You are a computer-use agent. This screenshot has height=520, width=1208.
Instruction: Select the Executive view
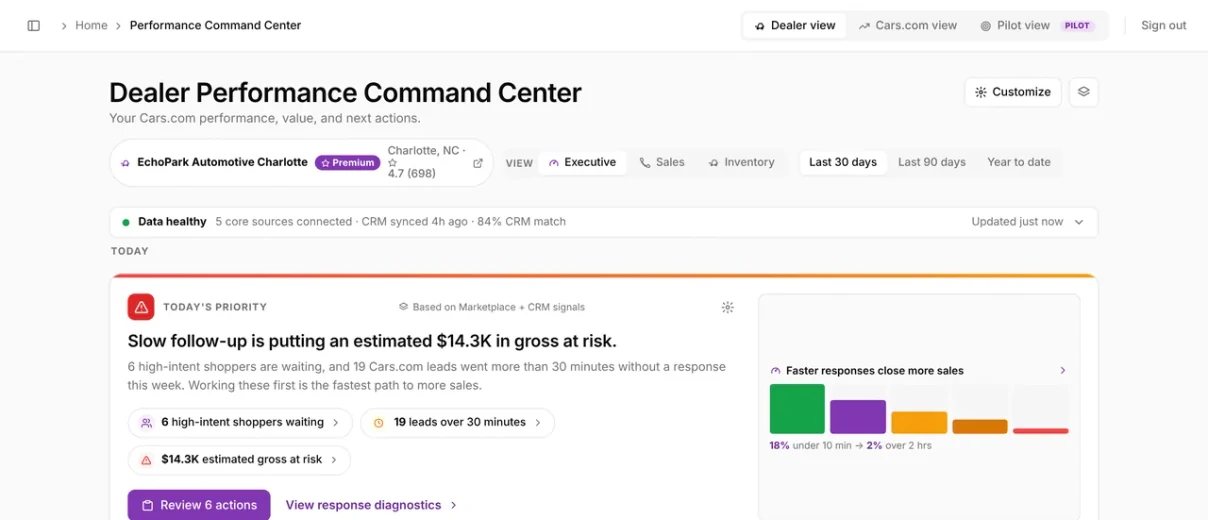[582, 163]
